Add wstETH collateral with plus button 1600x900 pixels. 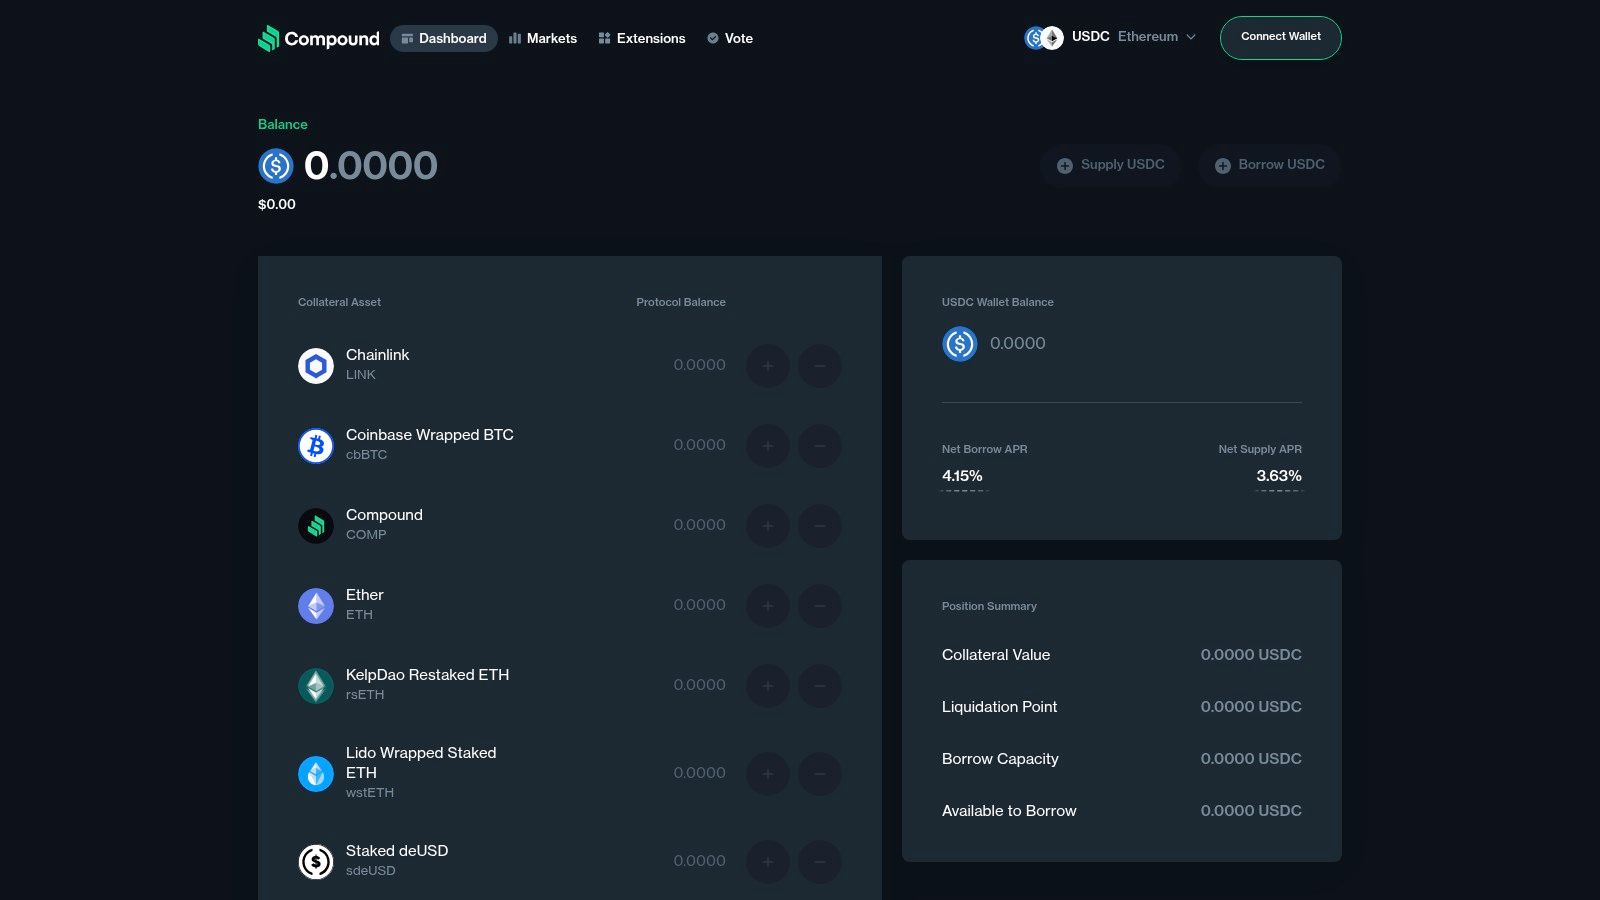768,774
